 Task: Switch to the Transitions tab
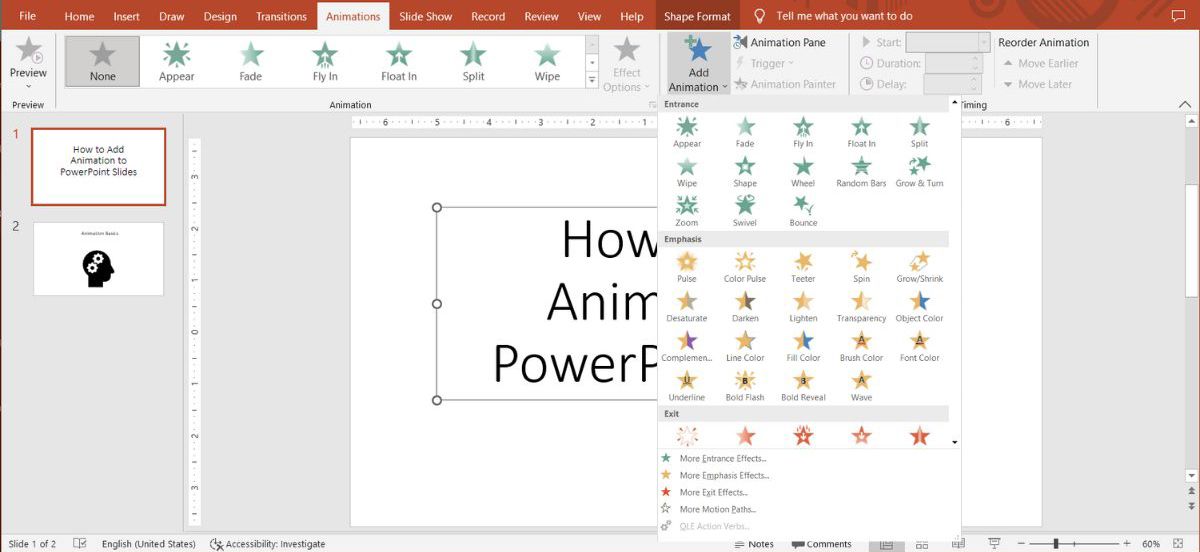coord(281,16)
